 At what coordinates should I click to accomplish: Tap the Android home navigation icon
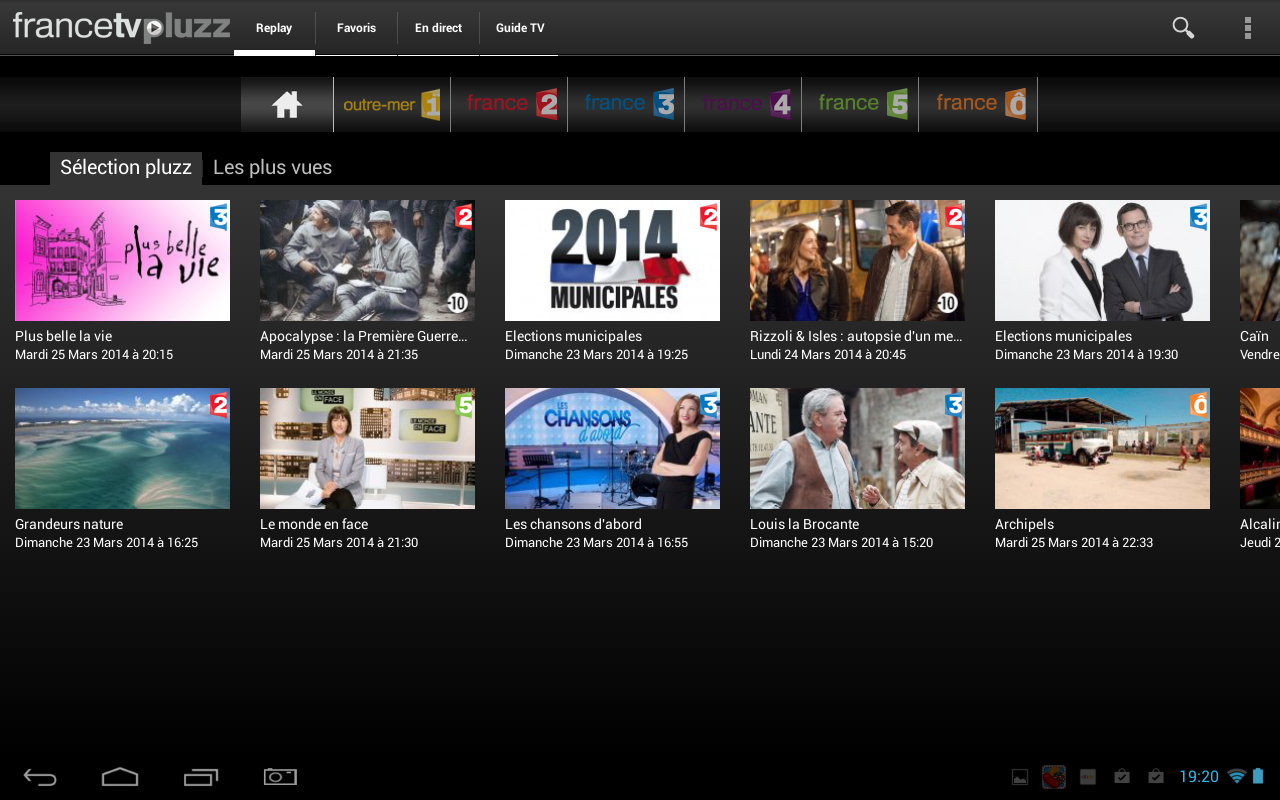(120, 777)
